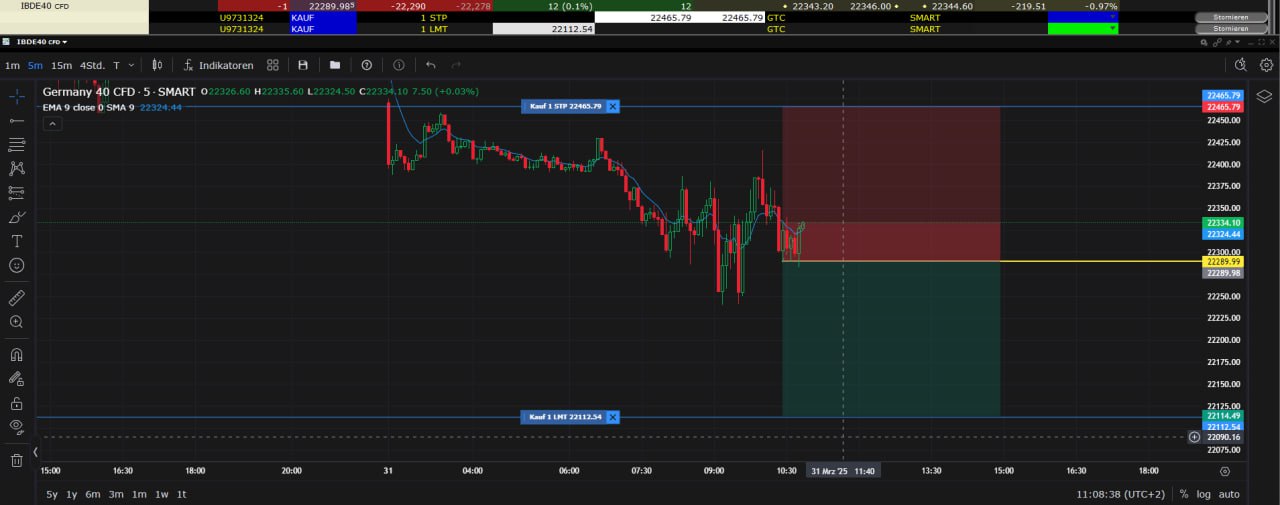This screenshot has height=505, width=1280.
Task: Click the green order status color cell
Action: (x=1082, y=29)
